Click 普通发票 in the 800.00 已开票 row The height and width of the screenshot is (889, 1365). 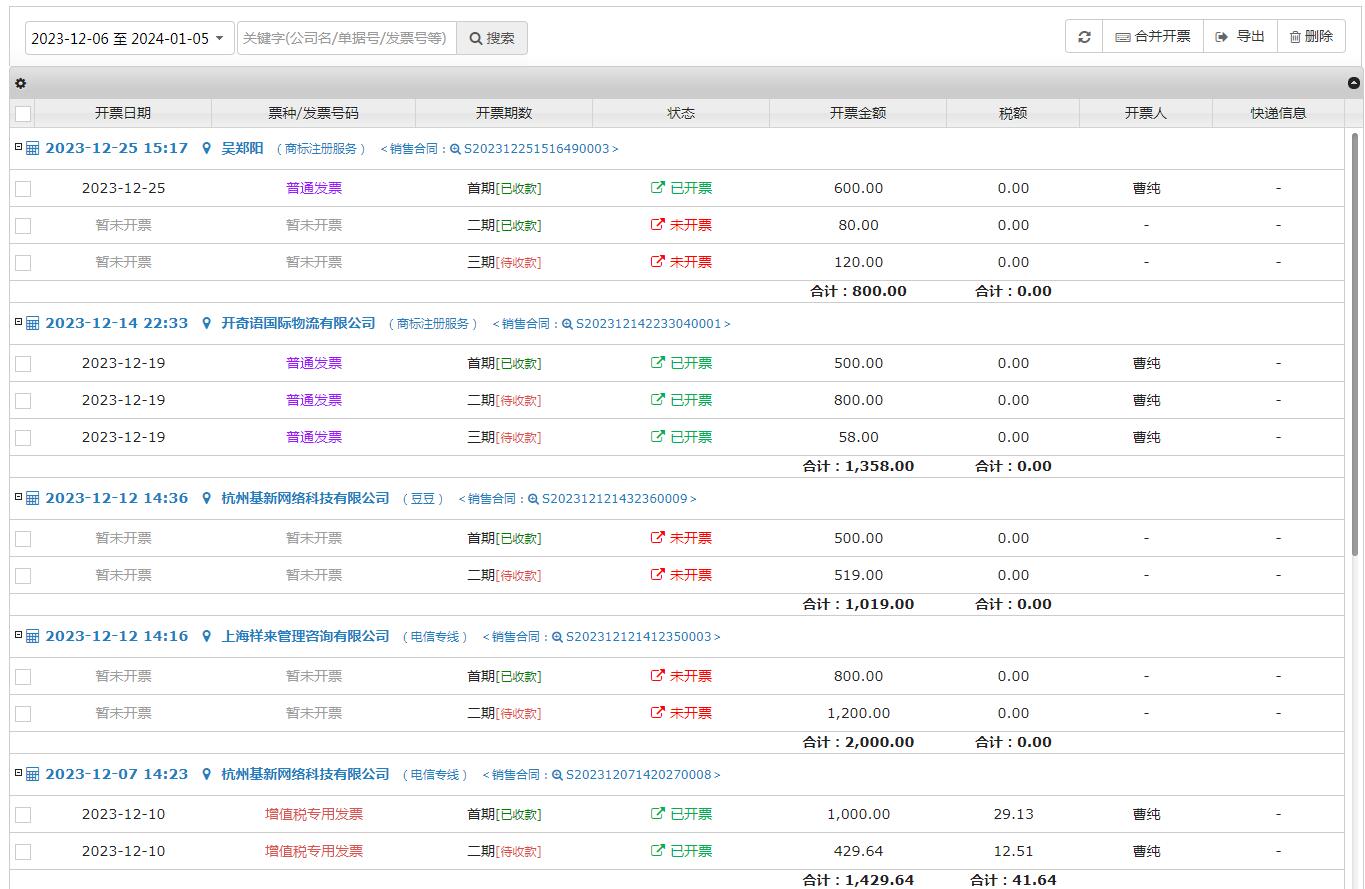tap(313, 400)
